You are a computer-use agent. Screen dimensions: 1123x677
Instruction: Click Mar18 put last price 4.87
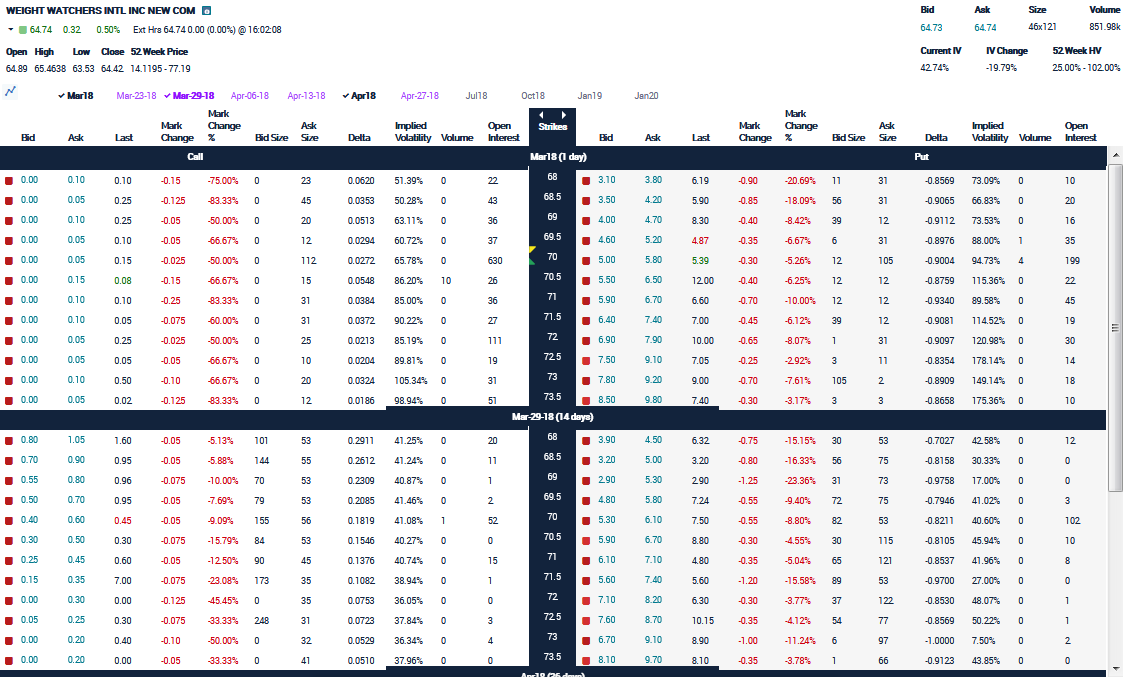click(x=700, y=241)
